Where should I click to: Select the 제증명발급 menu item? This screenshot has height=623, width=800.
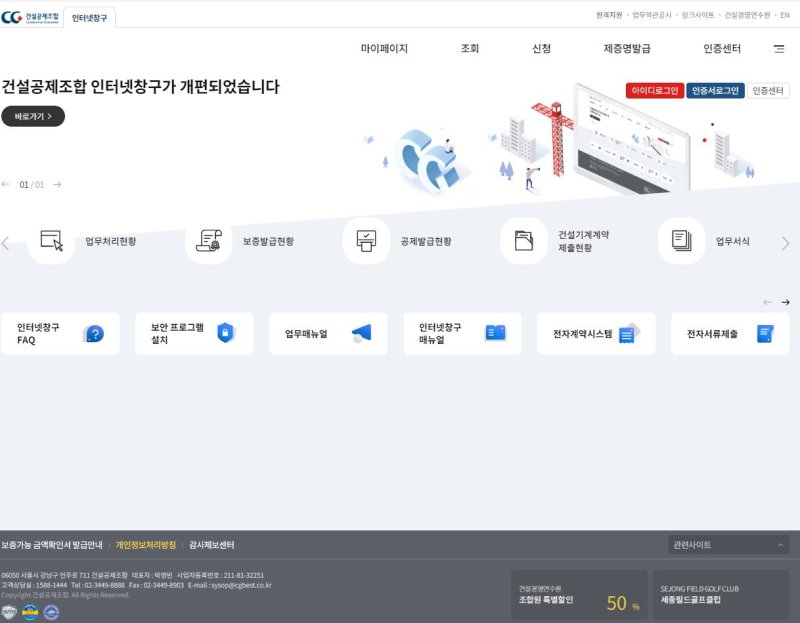(x=627, y=49)
